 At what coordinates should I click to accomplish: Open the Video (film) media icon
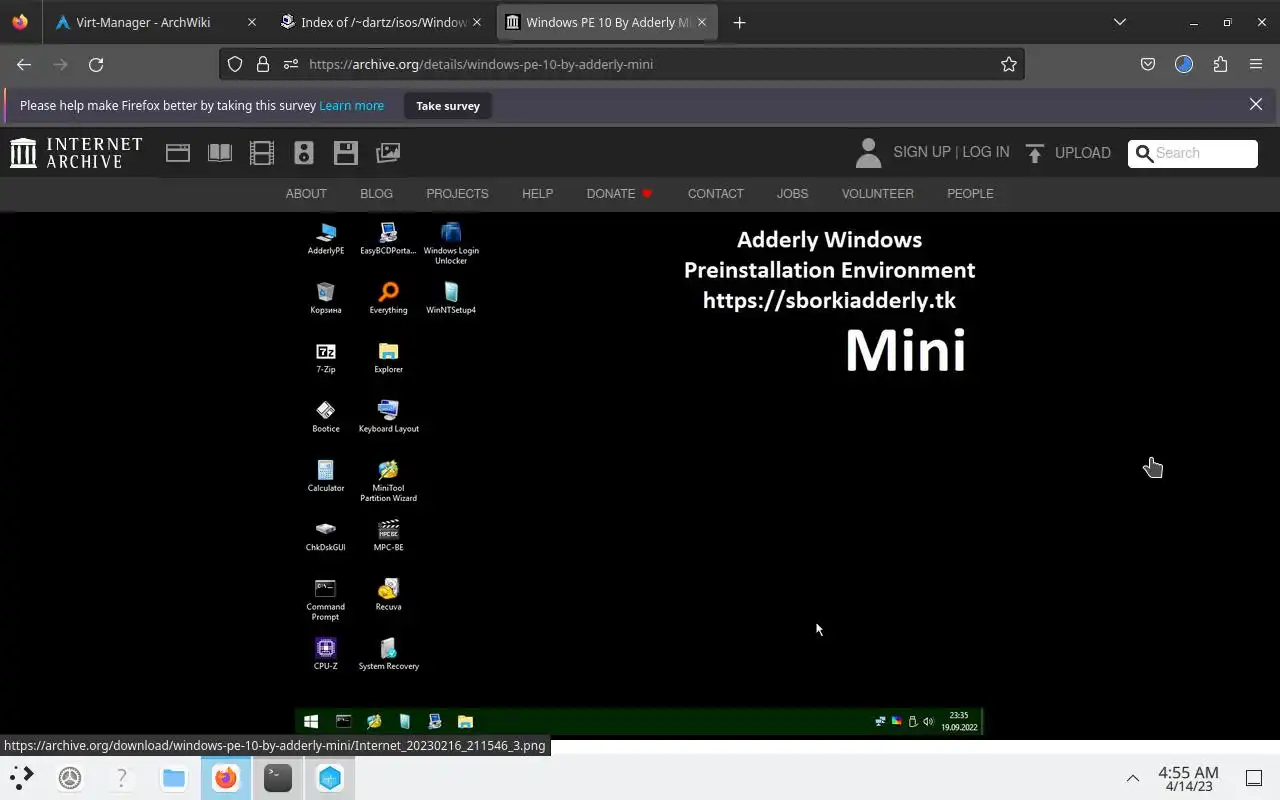pyautogui.click(x=262, y=153)
